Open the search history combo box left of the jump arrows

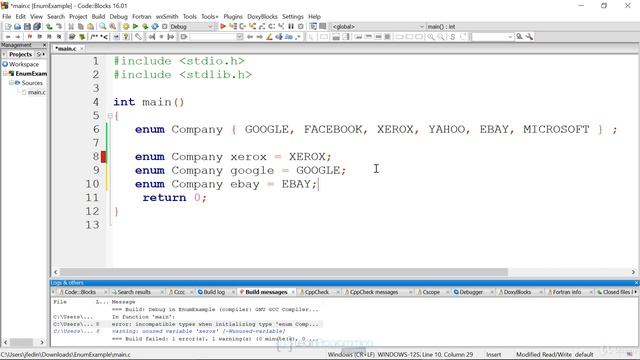pos(216,37)
